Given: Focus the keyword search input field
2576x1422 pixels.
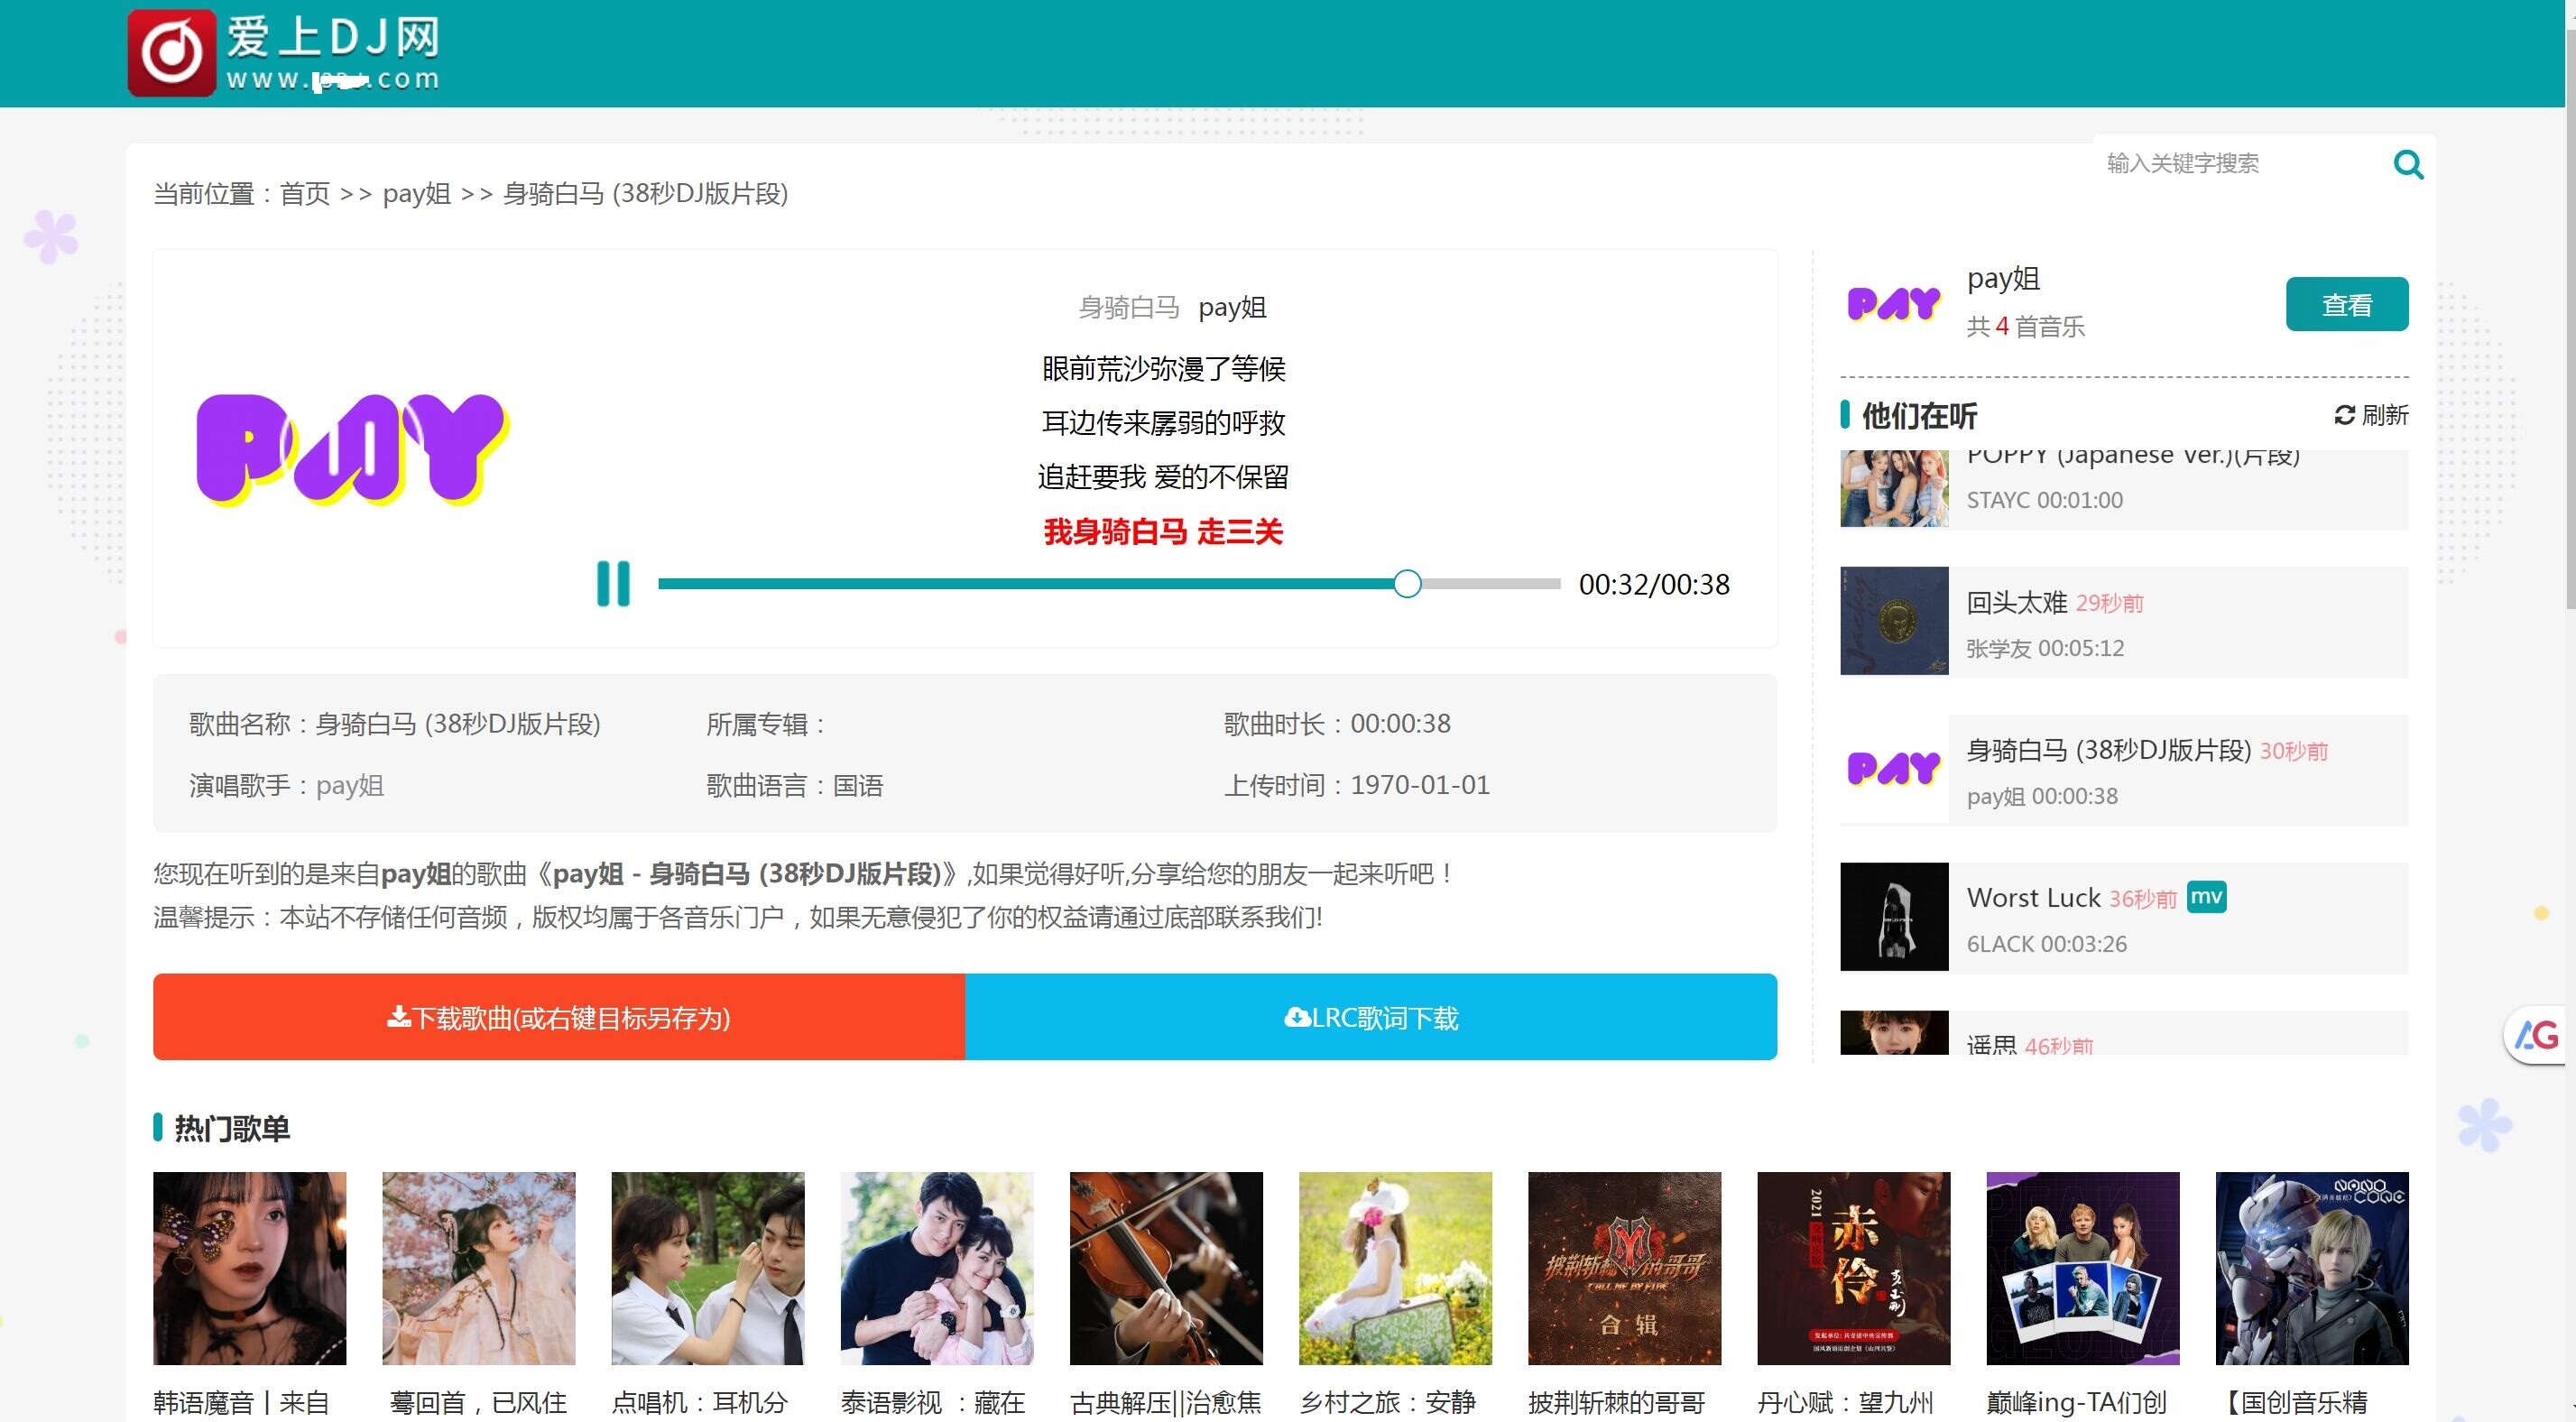Looking at the screenshot, I should pyautogui.click(x=2240, y=163).
